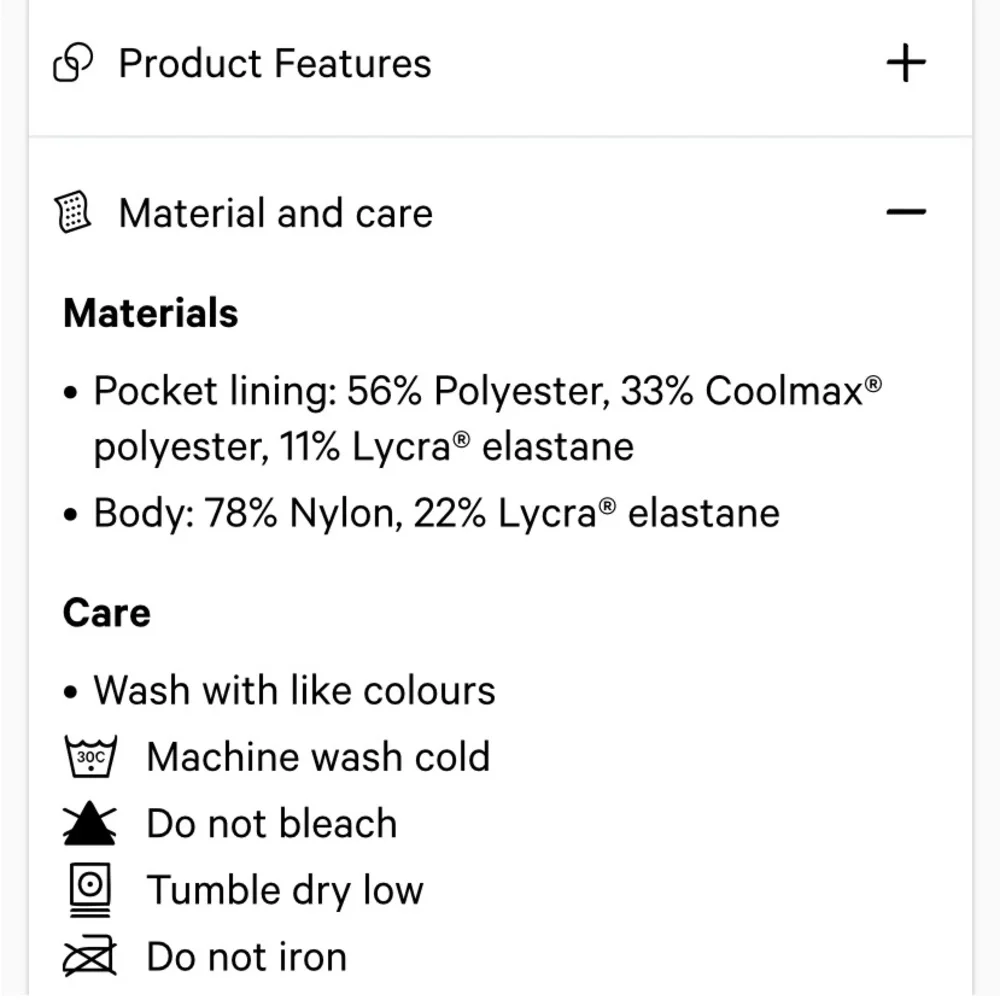This screenshot has height=1000, width=1000.
Task: Collapse Material and care using minus icon
Action: click(x=906, y=212)
